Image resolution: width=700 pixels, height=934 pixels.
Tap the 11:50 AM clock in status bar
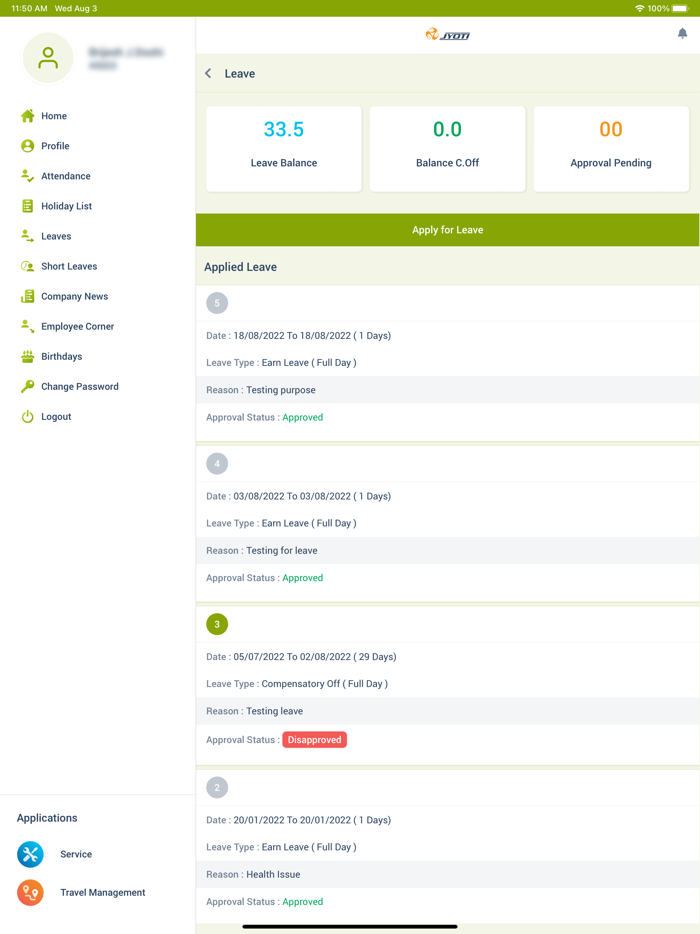click(x=29, y=8)
